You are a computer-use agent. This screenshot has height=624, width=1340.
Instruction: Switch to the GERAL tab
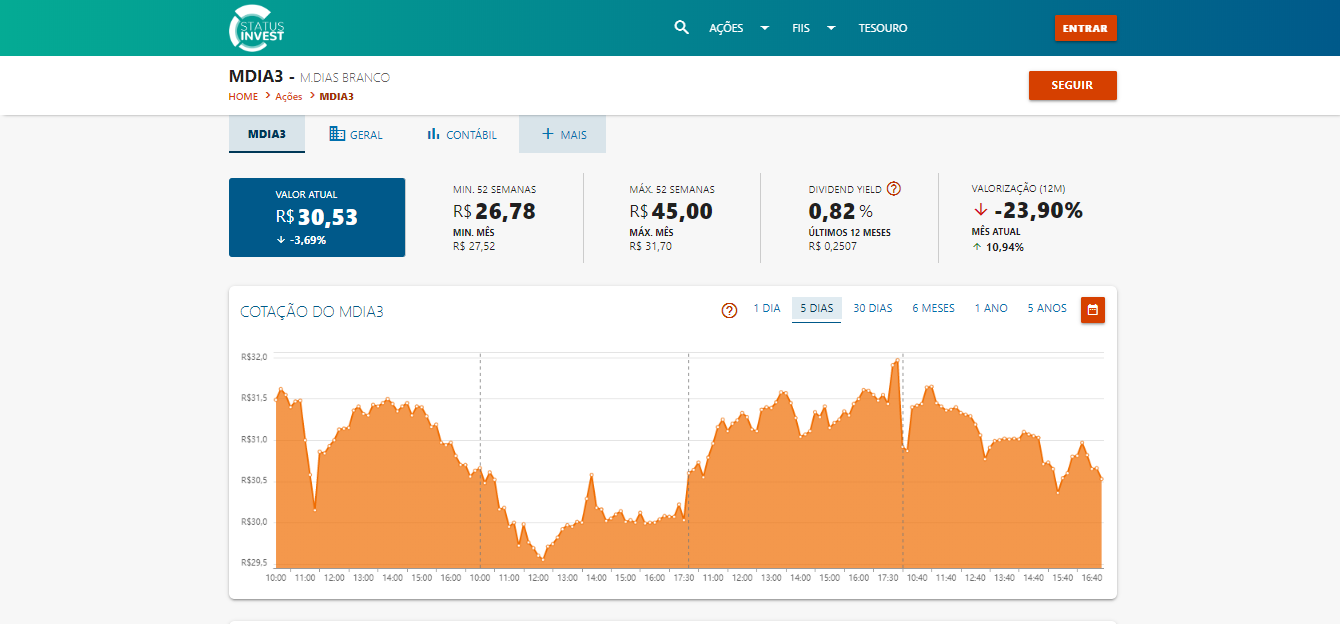coord(356,134)
